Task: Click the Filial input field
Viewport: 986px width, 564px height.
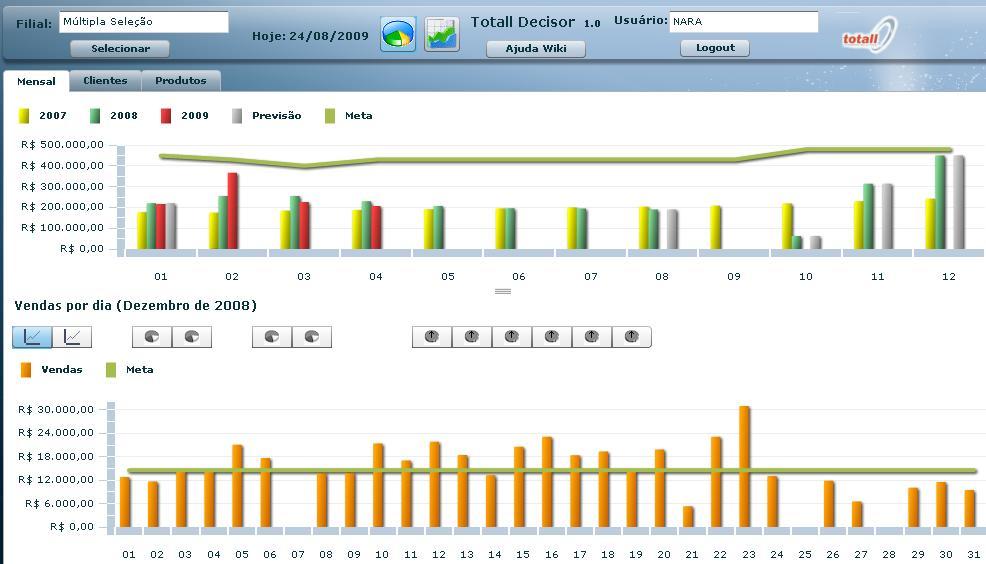Action: pos(143,21)
